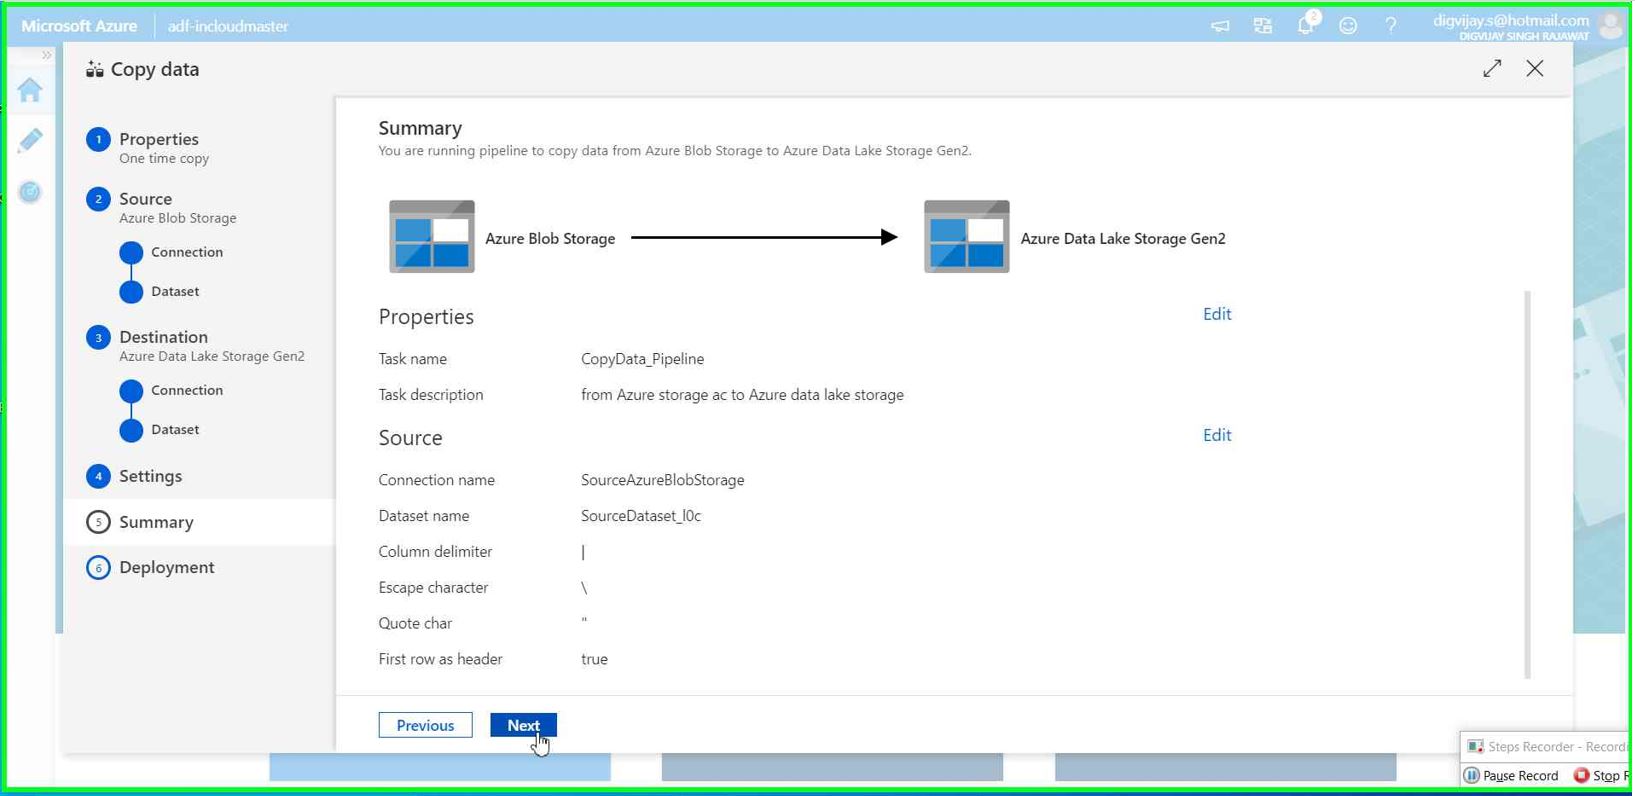Click the digvijay.s@hotmail.com account email
The height and width of the screenshot is (796, 1635).
pyautogui.click(x=1510, y=20)
